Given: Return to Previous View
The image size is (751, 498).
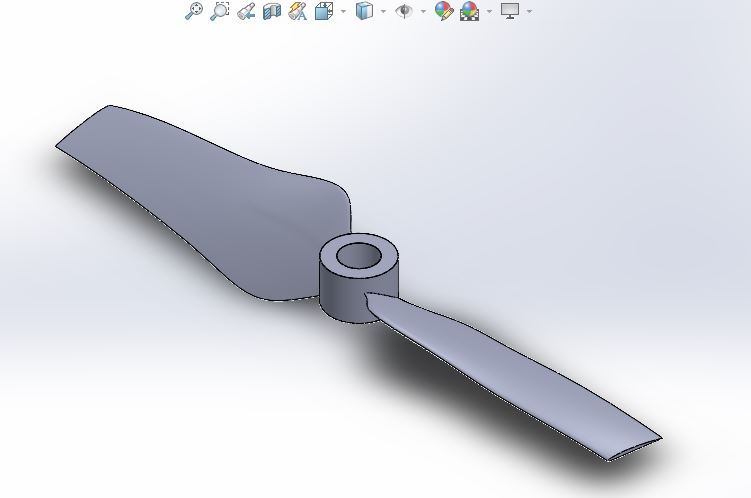Looking at the screenshot, I should [x=246, y=11].
